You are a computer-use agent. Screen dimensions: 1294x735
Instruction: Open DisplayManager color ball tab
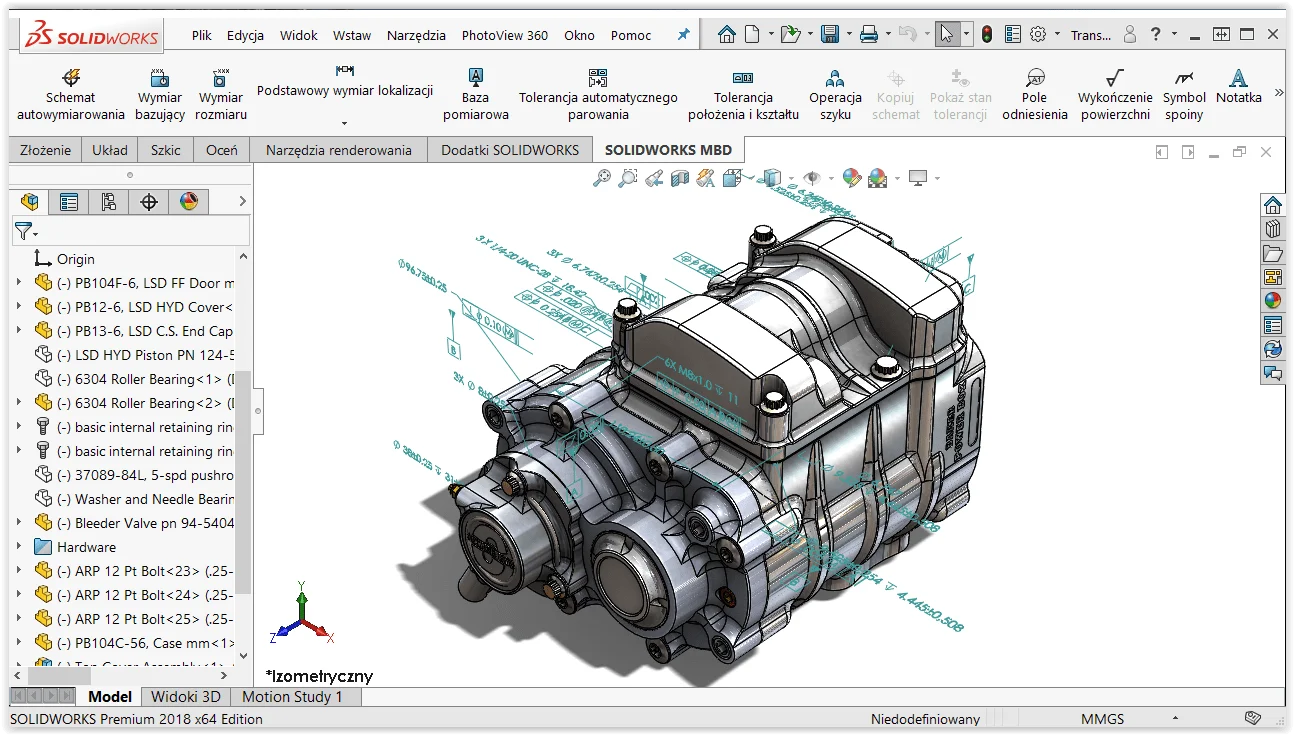[189, 202]
